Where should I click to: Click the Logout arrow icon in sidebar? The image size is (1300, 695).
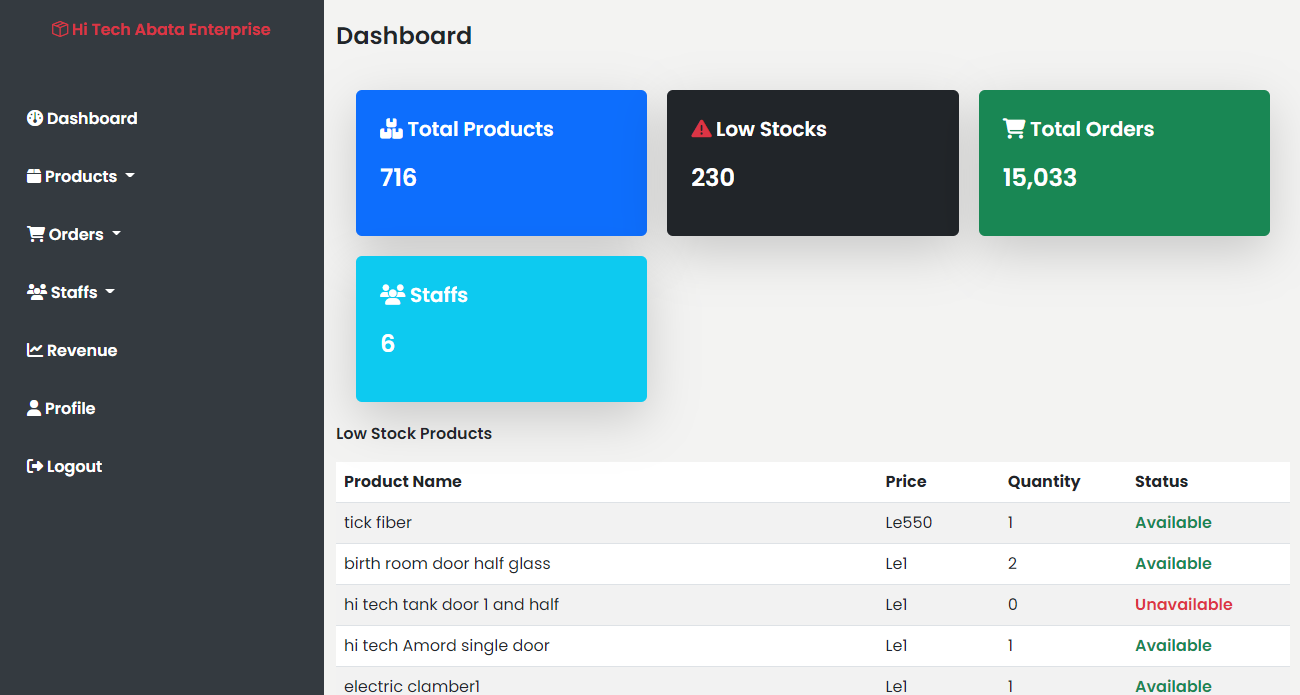click(x=35, y=466)
